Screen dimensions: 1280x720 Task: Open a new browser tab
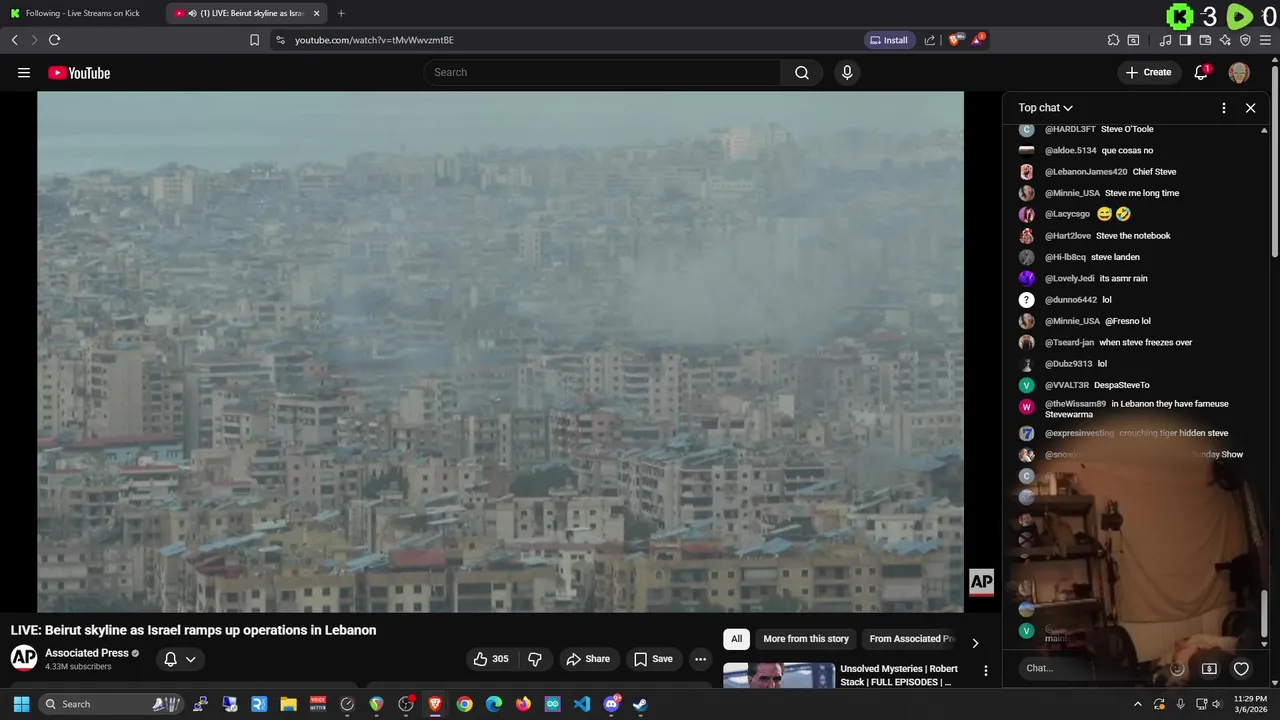point(341,13)
